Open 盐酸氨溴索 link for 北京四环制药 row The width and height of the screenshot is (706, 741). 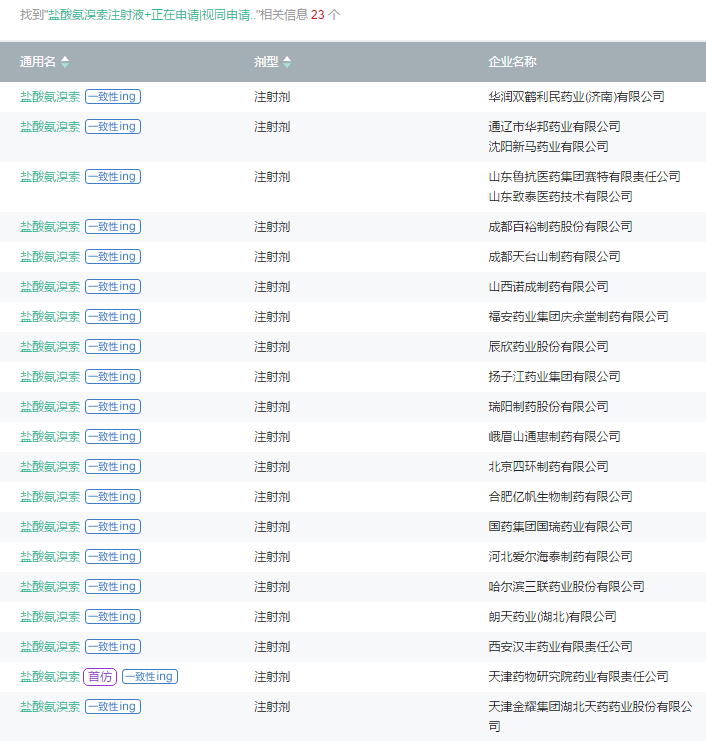pyautogui.click(x=50, y=467)
